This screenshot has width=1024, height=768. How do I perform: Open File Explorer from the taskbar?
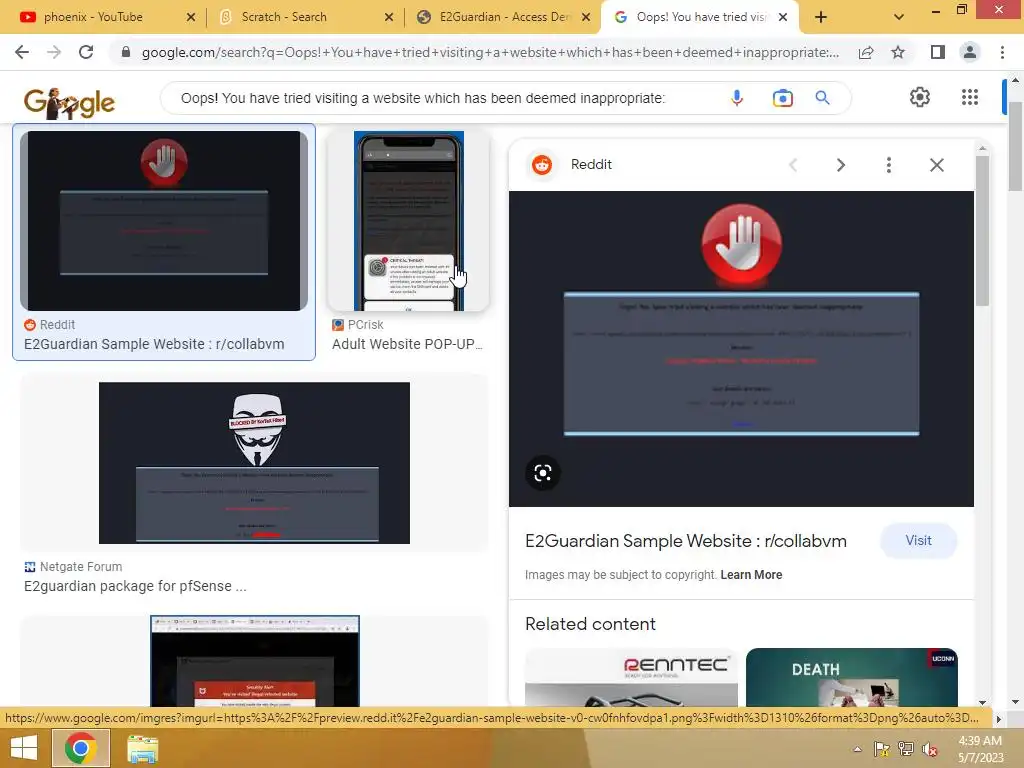pos(142,749)
